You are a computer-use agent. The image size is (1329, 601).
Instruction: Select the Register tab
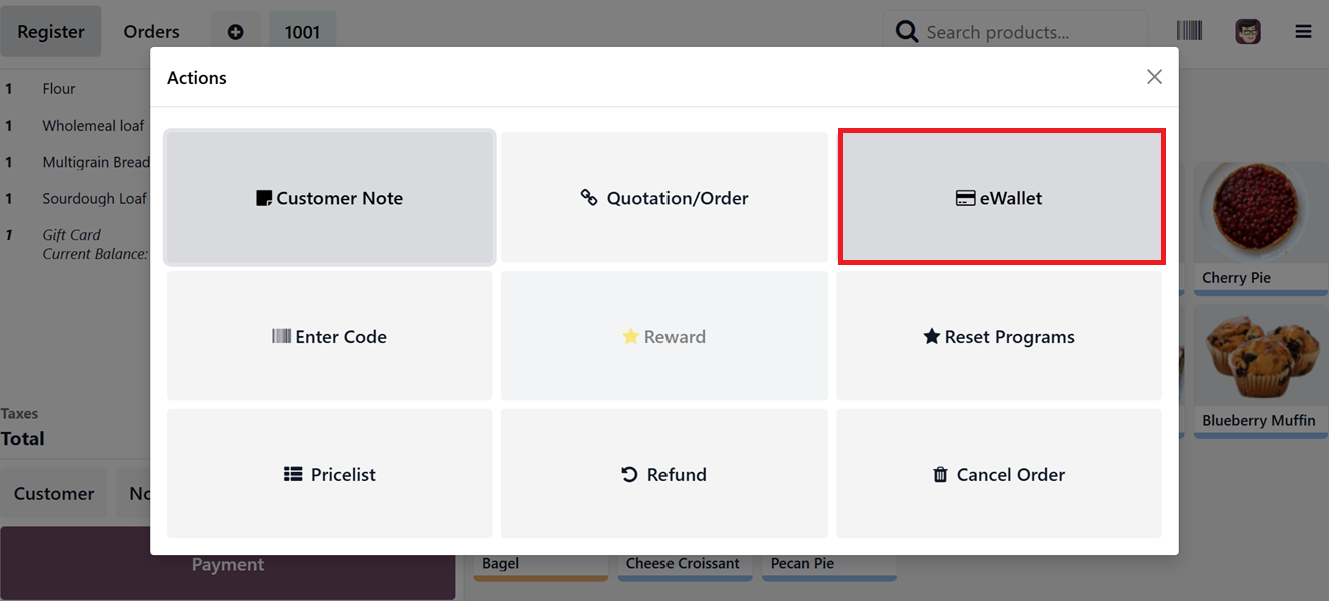point(51,31)
